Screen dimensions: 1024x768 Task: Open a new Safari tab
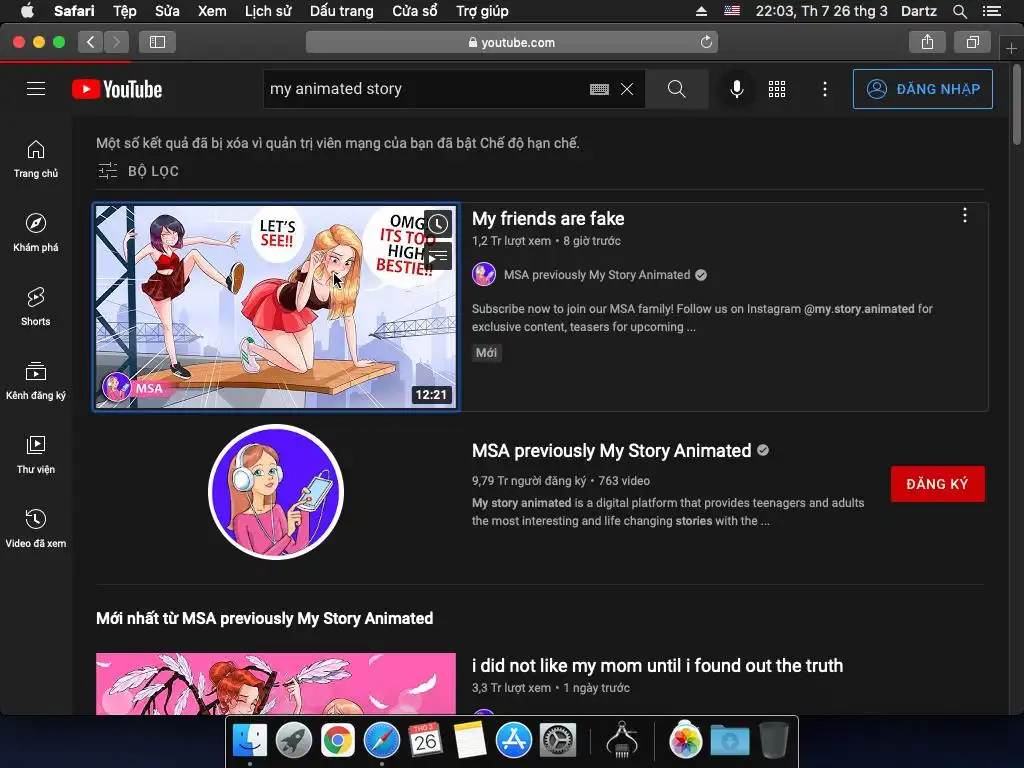pyautogui.click(x=1011, y=48)
